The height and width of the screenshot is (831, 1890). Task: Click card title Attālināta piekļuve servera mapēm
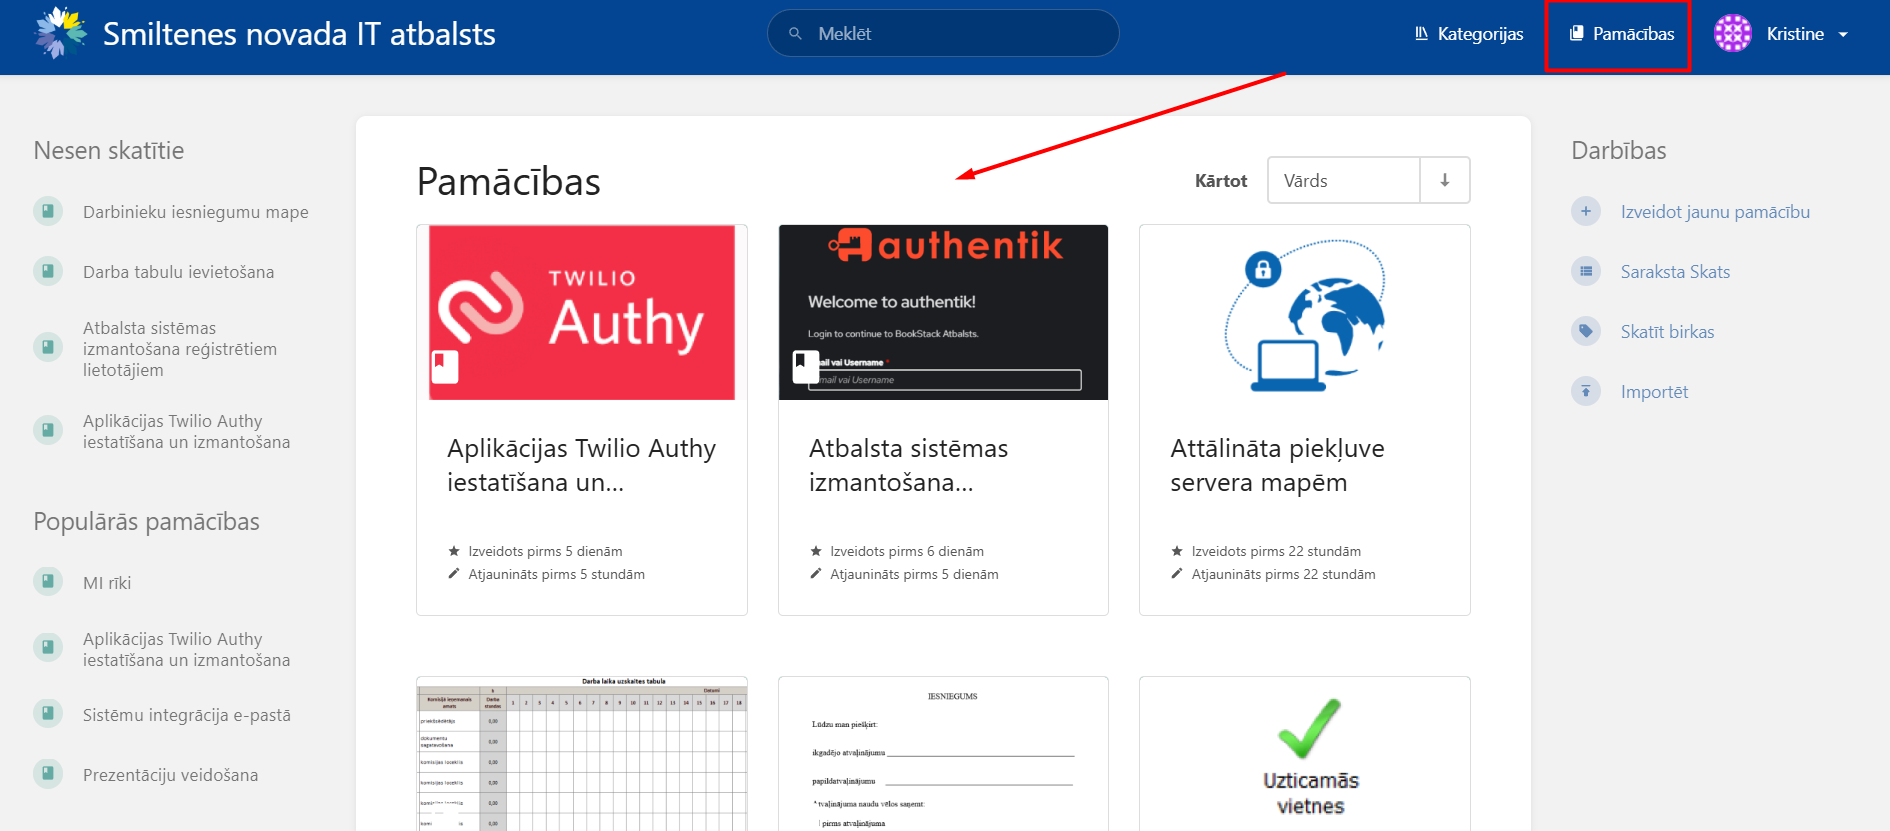tap(1277, 465)
